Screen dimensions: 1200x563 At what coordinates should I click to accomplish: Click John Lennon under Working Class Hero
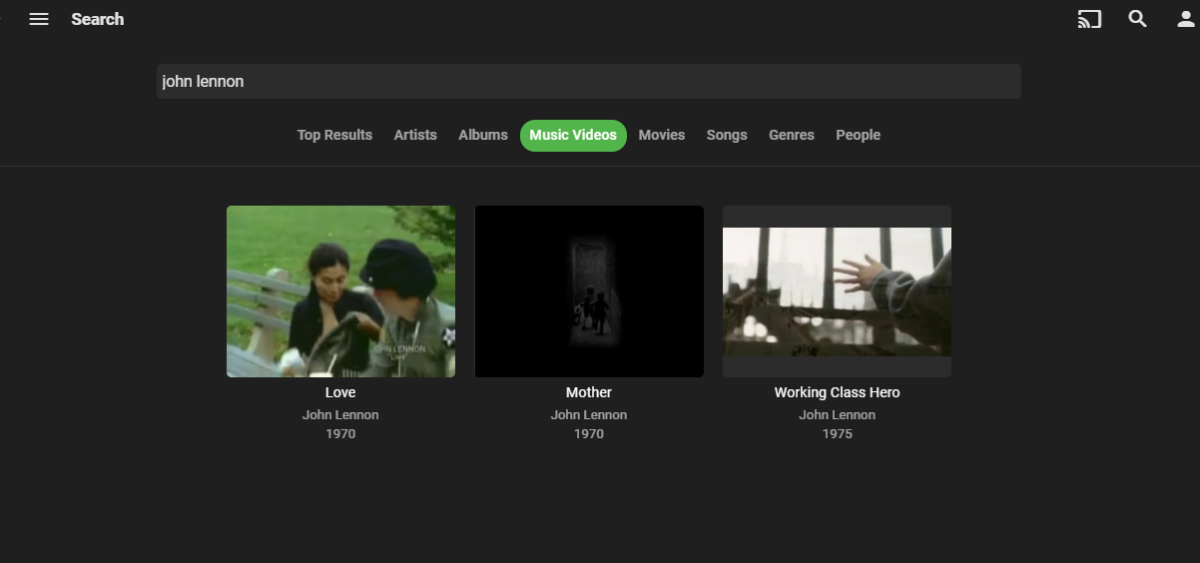tap(837, 415)
